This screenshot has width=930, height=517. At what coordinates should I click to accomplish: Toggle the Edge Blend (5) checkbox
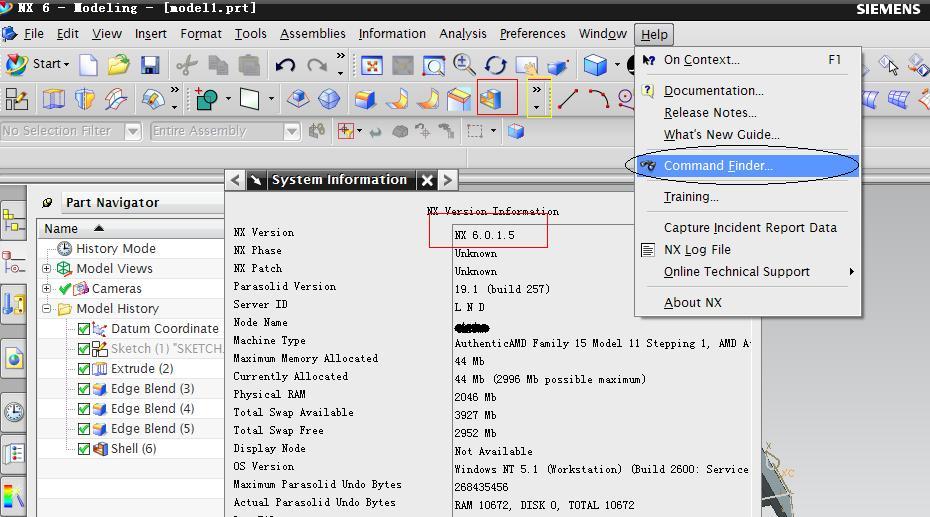(84, 429)
